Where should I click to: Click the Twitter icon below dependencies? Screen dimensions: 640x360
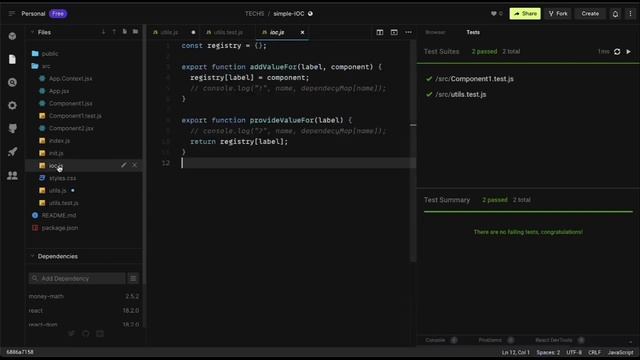pyautogui.click(x=71, y=333)
